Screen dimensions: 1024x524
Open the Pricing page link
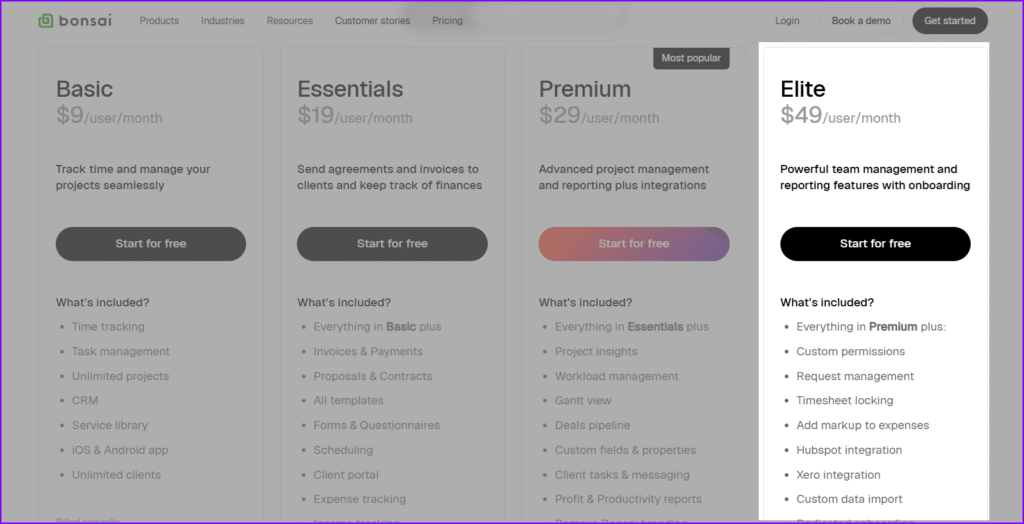447,21
